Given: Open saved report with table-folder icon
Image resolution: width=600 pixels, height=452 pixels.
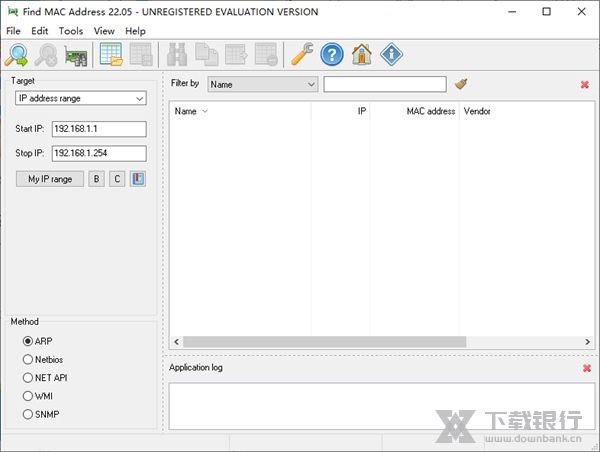Looking at the screenshot, I should 111,54.
